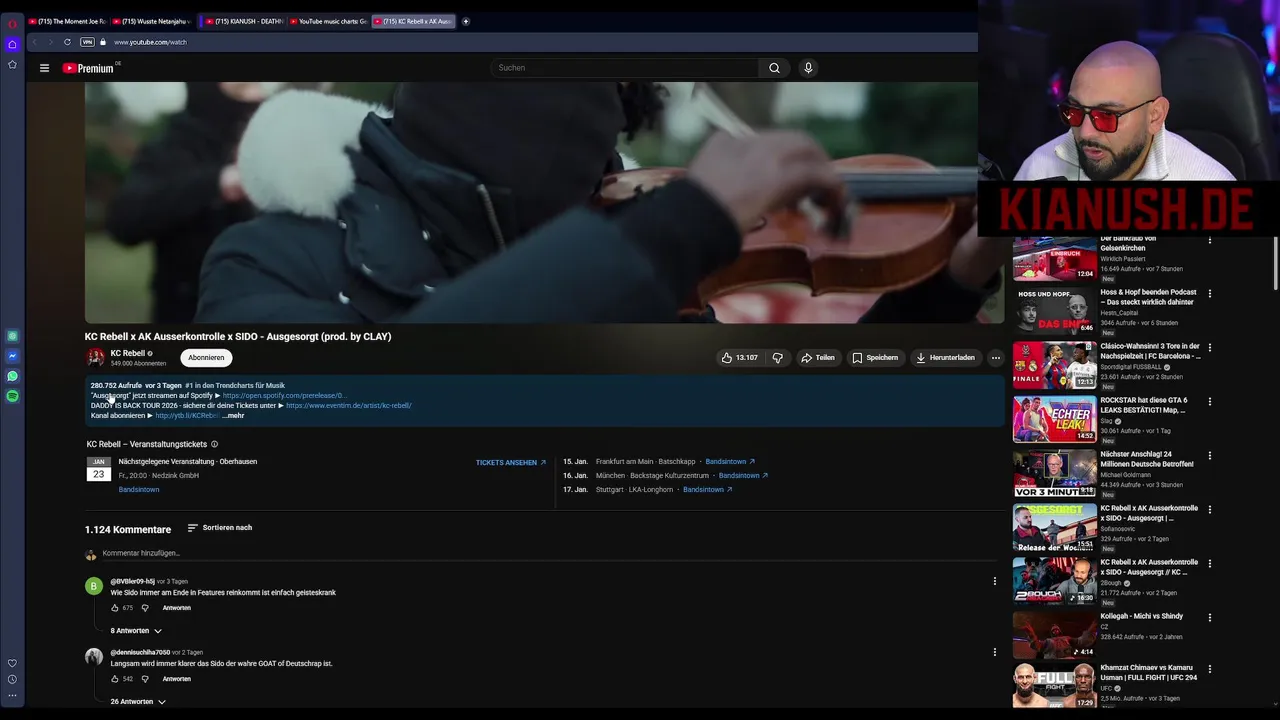
Task: Expand 8 Antworten replies
Action: [x=136, y=631]
